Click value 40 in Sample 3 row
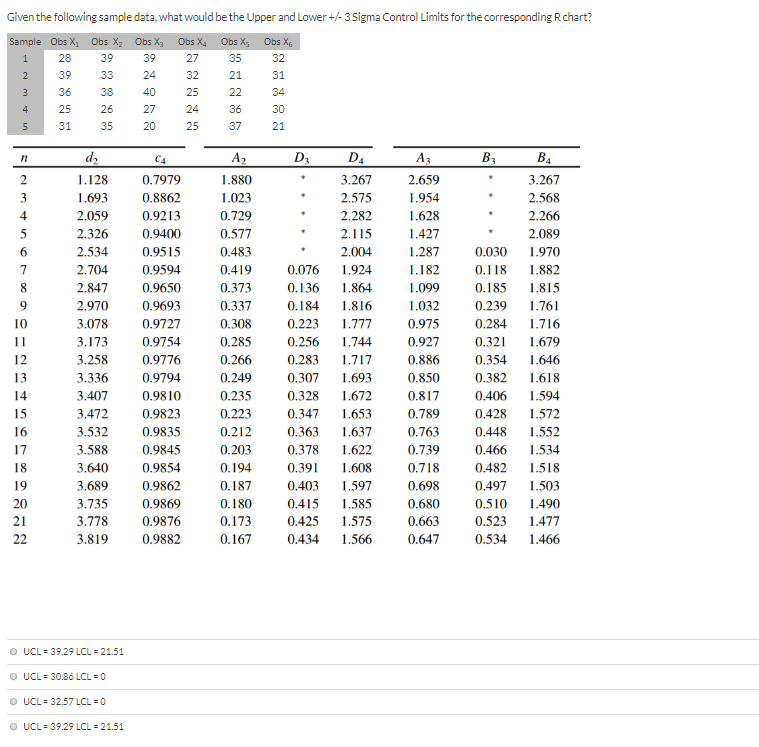 [150, 92]
